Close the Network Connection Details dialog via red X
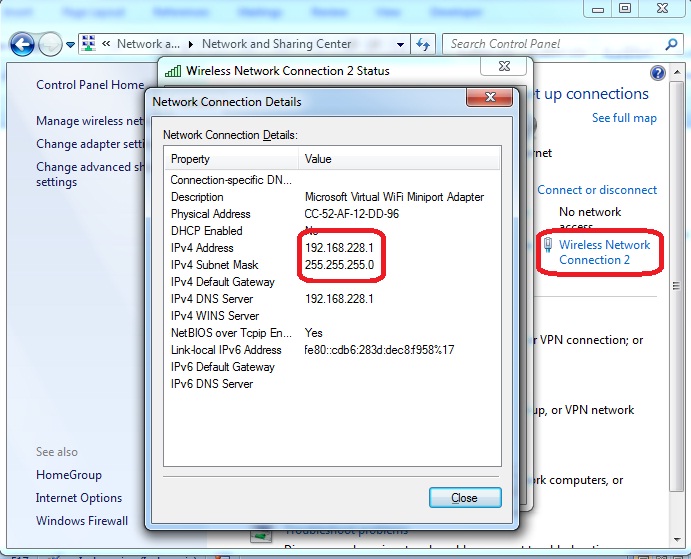The image size is (691, 559). [x=490, y=97]
